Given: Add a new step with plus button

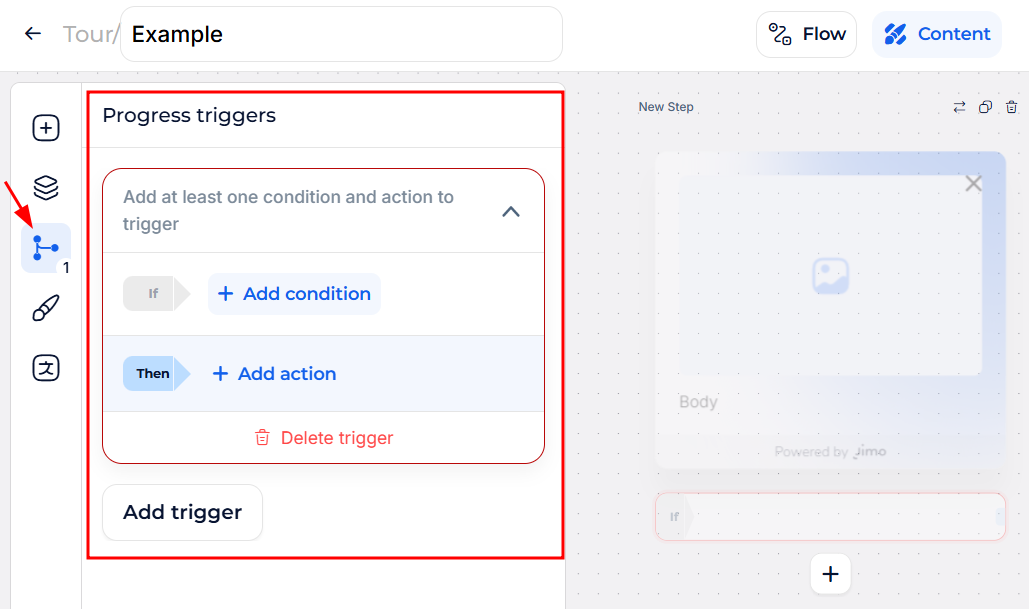Looking at the screenshot, I should click(x=830, y=574).
